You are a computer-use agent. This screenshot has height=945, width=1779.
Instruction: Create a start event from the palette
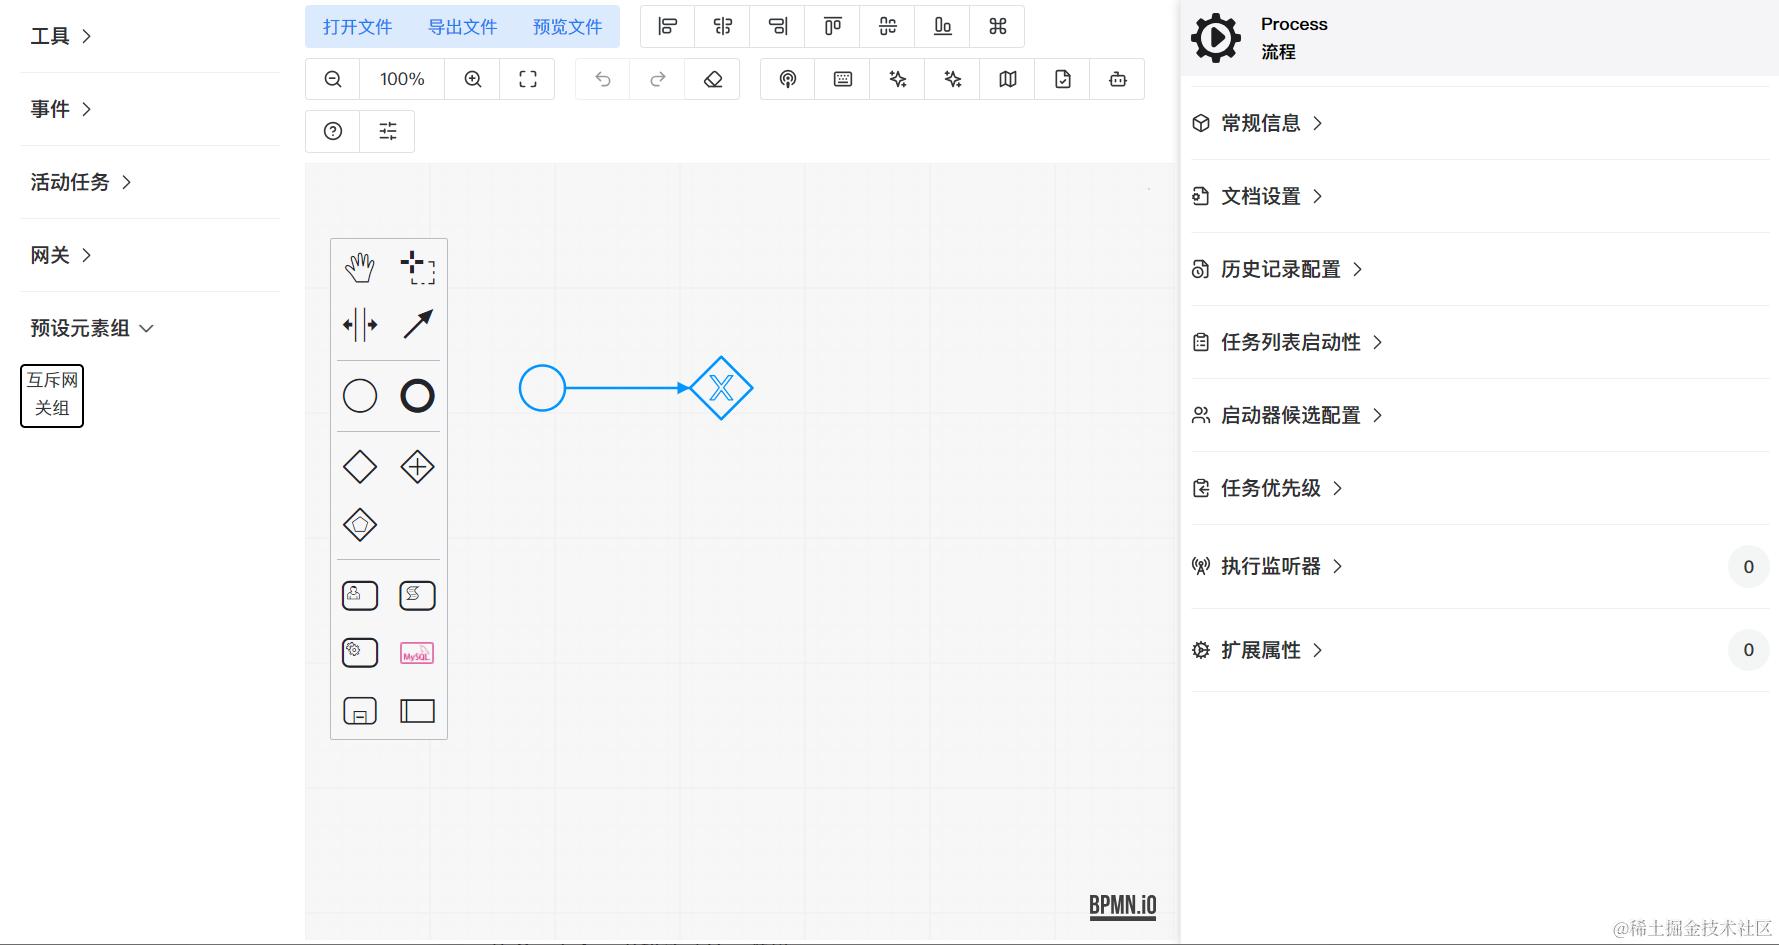[360, 396]
